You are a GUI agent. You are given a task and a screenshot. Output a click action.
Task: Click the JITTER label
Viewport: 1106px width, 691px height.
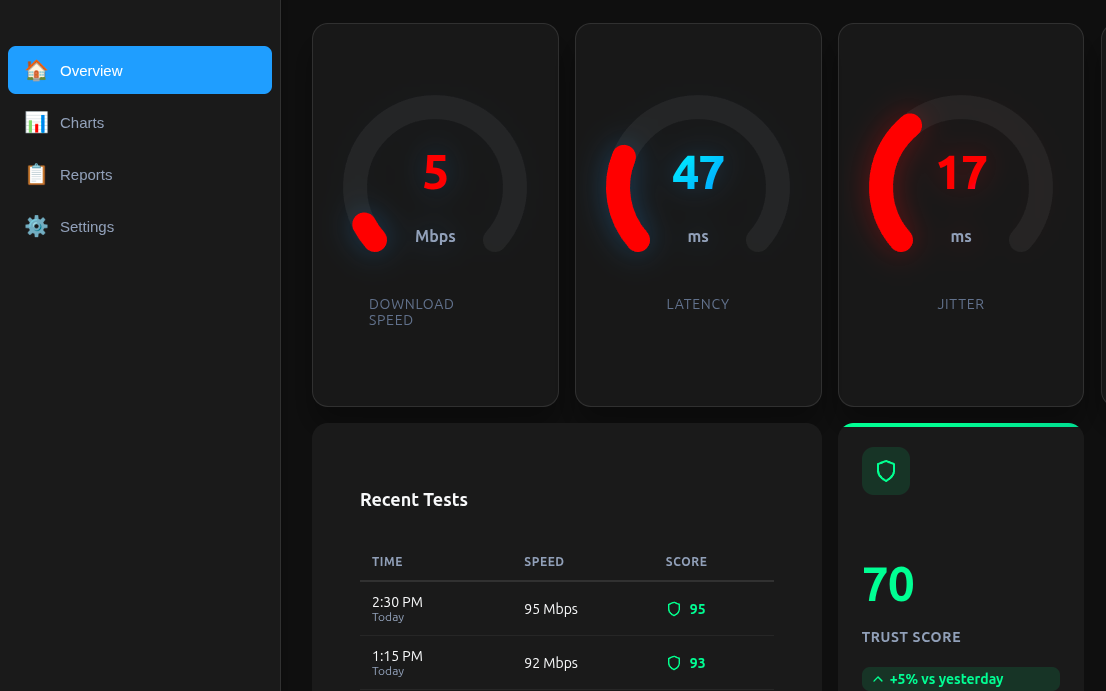961,305
